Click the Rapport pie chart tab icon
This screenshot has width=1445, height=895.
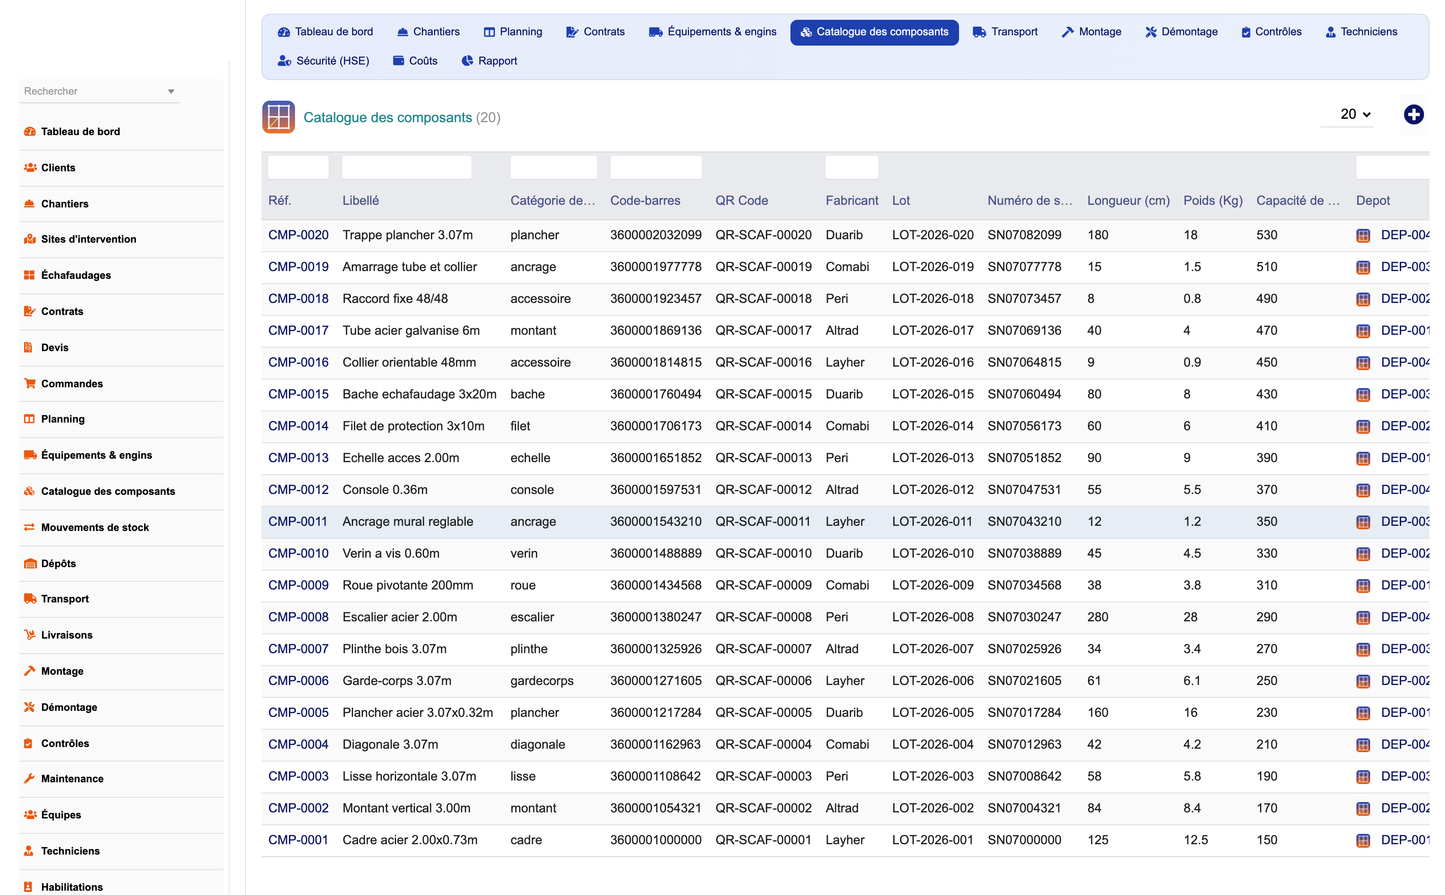(467, 61)
